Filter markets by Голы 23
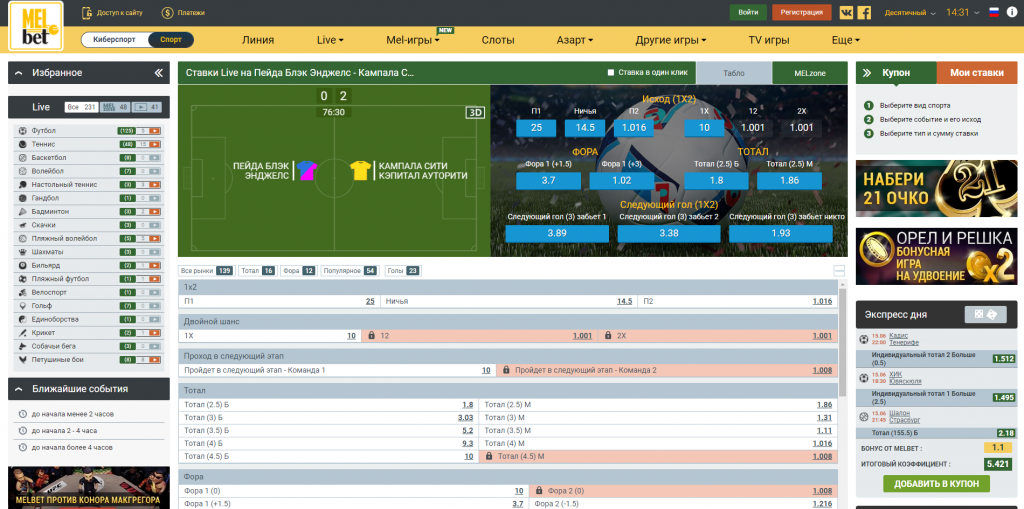Viewport: 1024px width, 509px height. point(403,271)
